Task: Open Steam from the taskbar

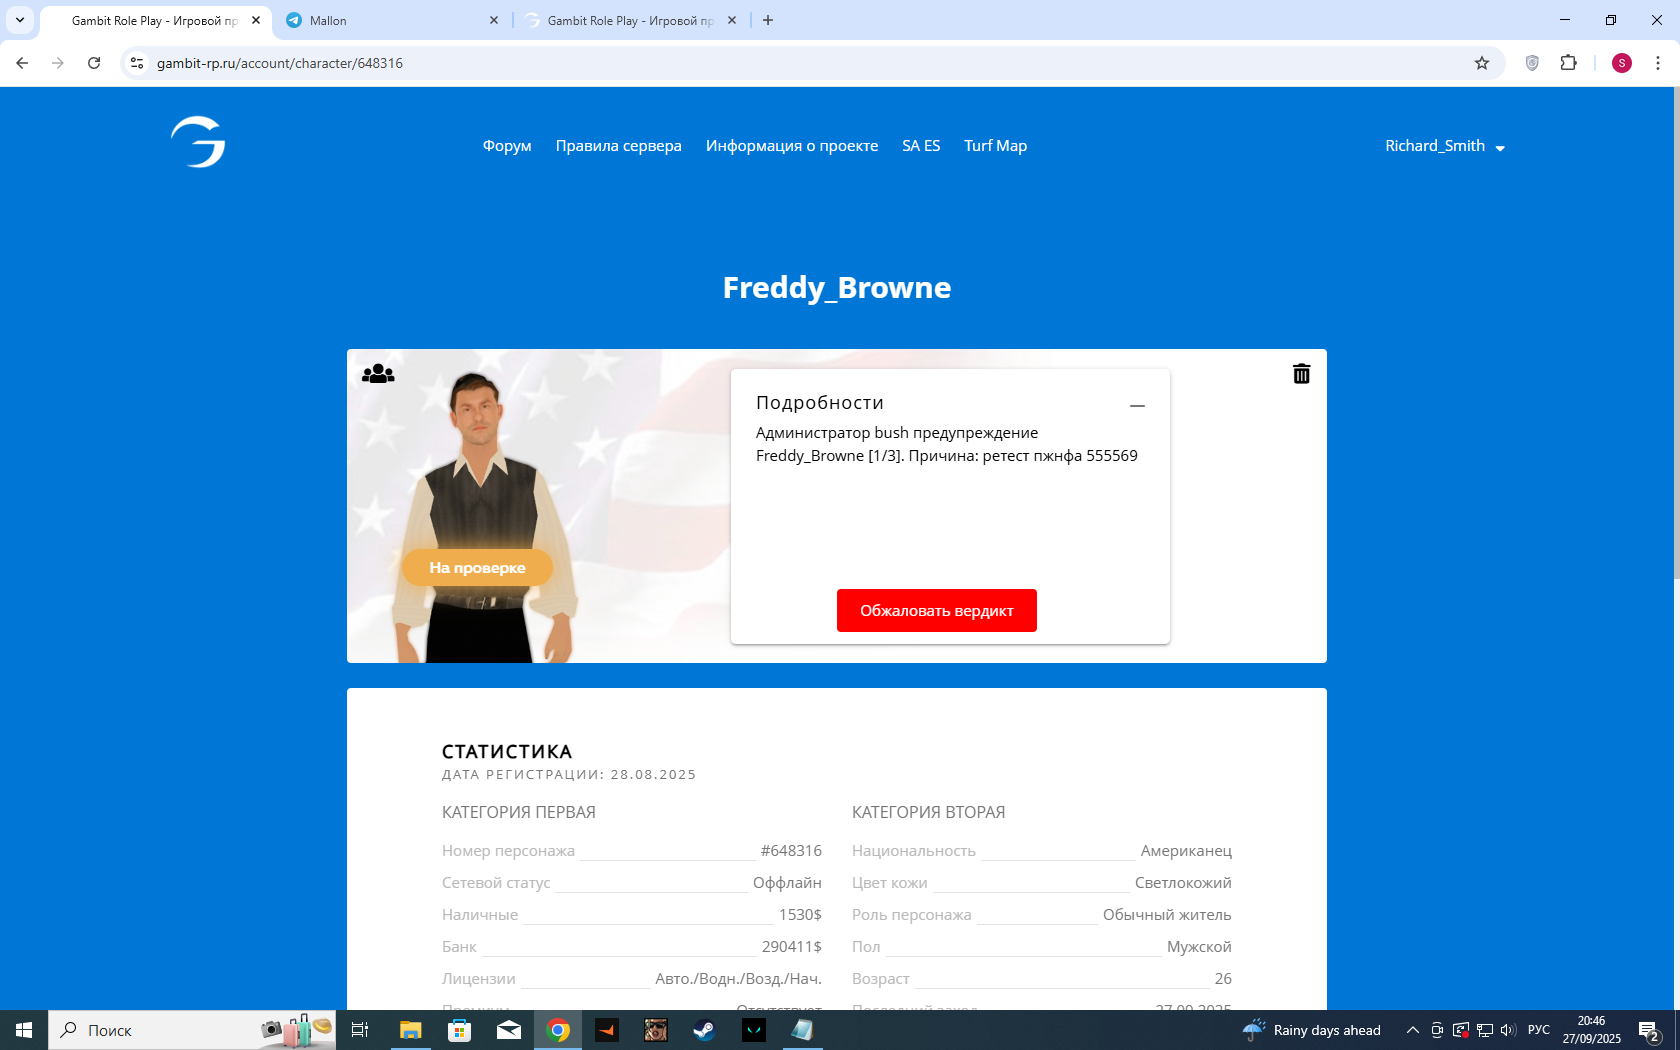Action: (705, 1030)
